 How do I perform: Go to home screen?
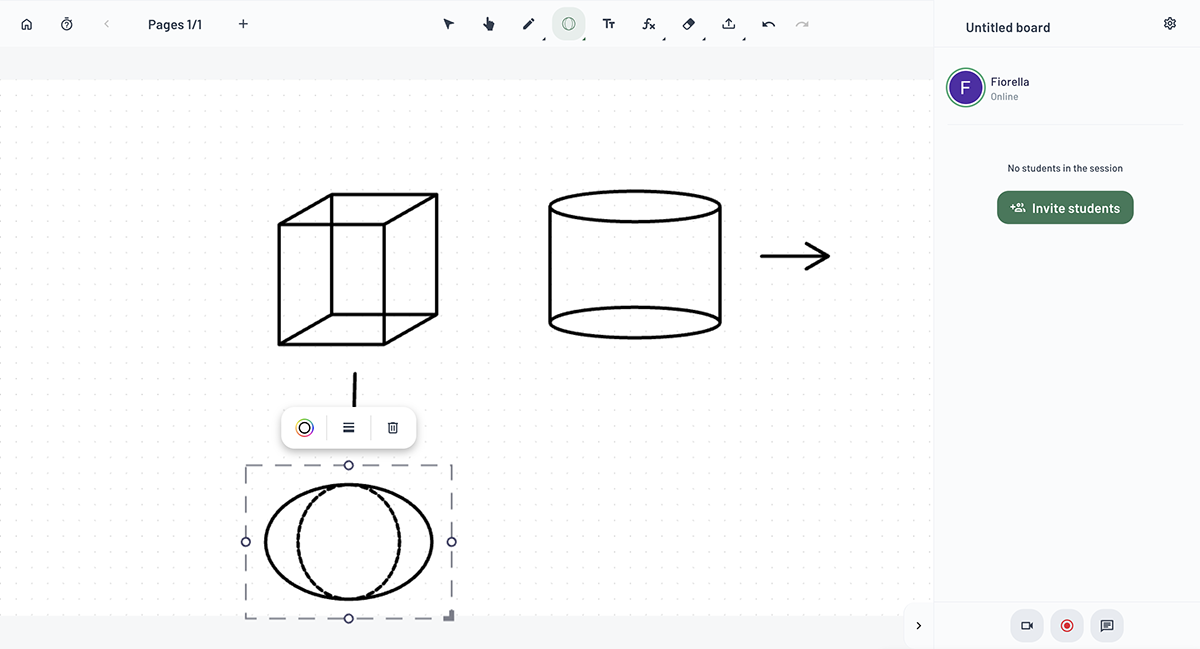(x=27, y=24)
